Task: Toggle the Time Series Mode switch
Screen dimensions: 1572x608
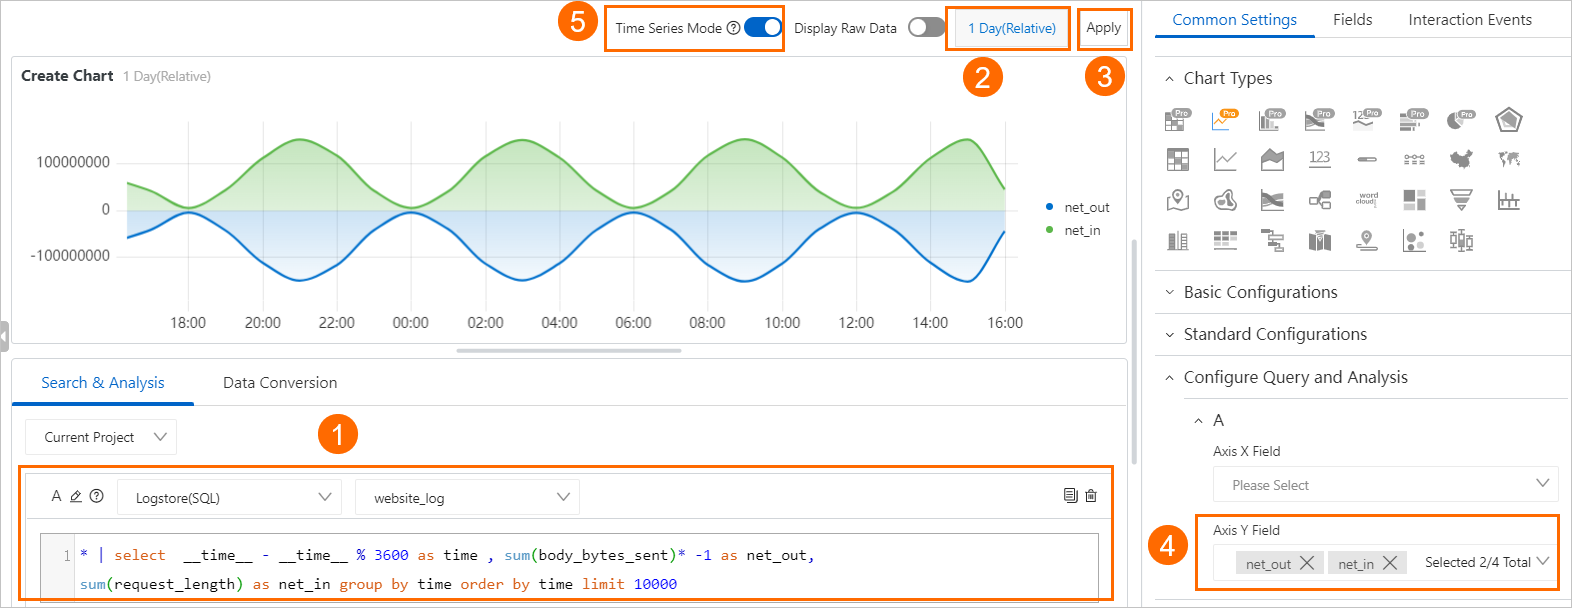Action: click(x=763, y=28)
